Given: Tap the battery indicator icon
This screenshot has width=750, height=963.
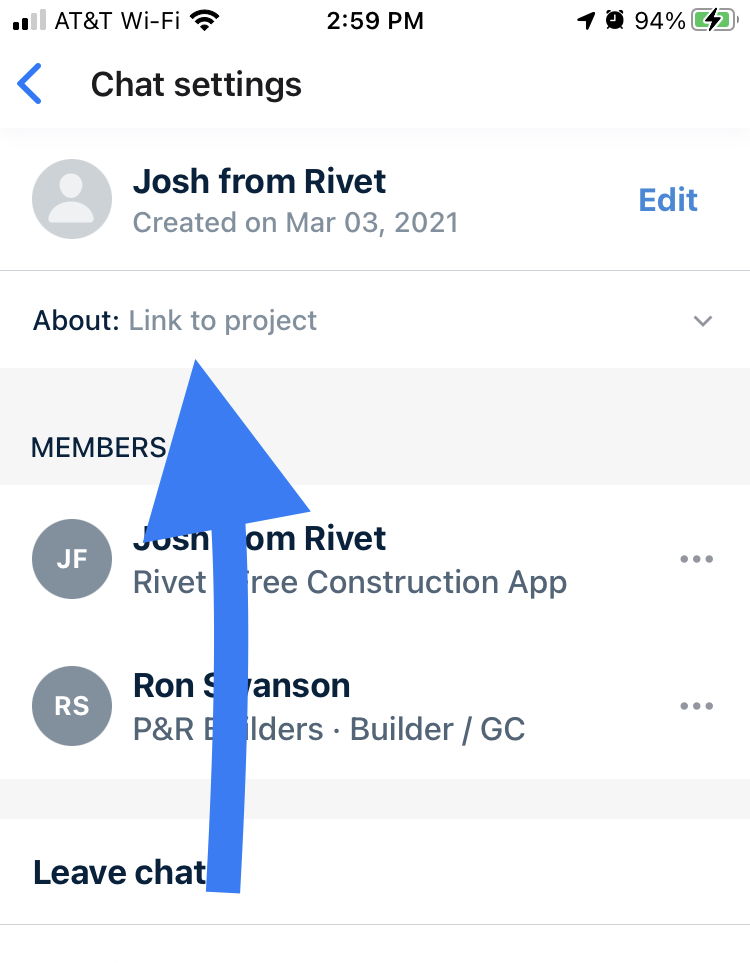Looking at the screenshot, I should tap(714, 21).
